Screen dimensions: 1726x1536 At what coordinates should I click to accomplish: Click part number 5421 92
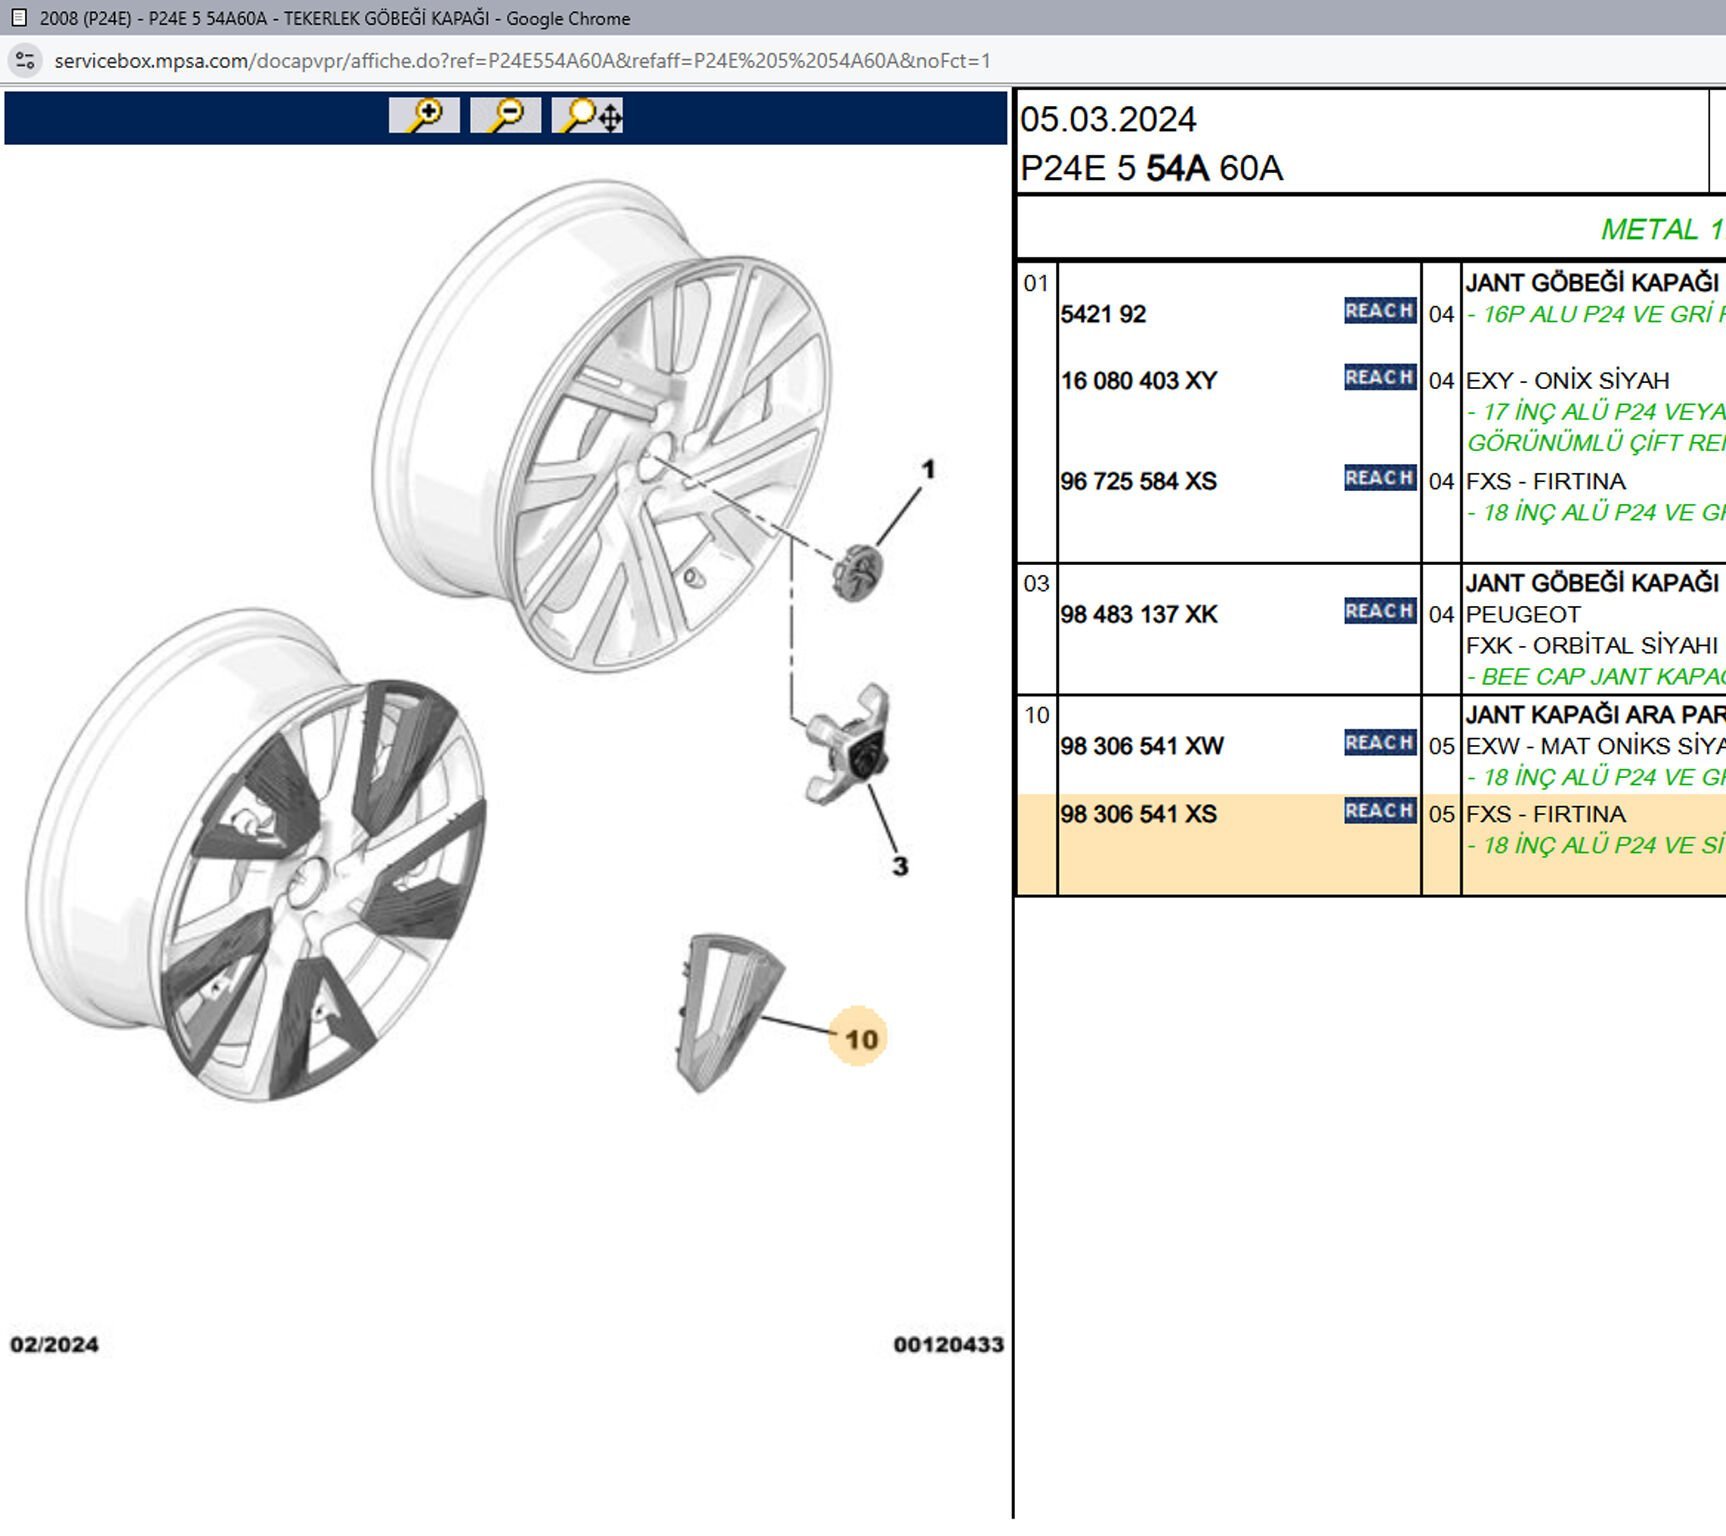[1103, 314]
